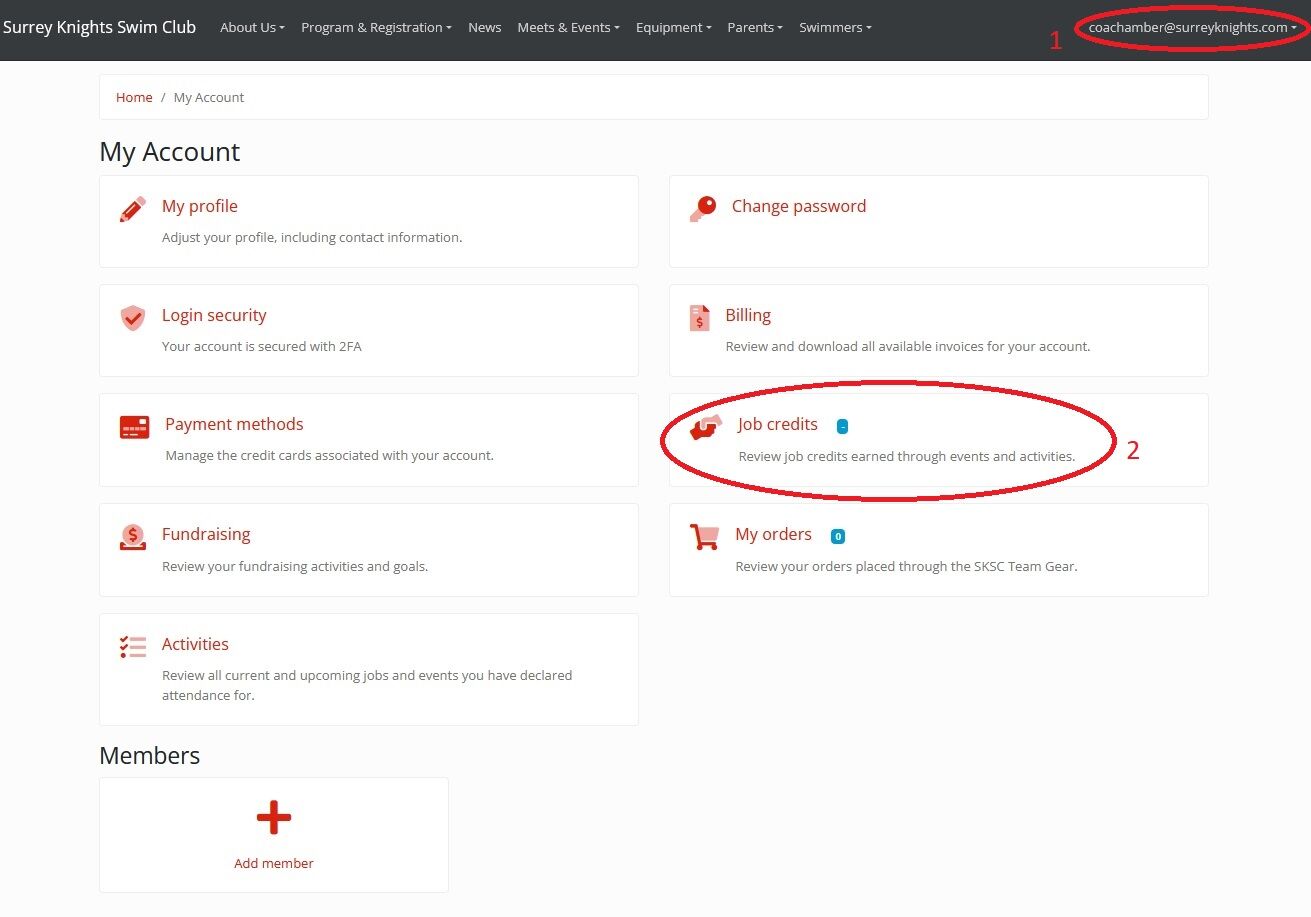Go to the News menu item
The image size is (1311, 917).
pos(484,28)
